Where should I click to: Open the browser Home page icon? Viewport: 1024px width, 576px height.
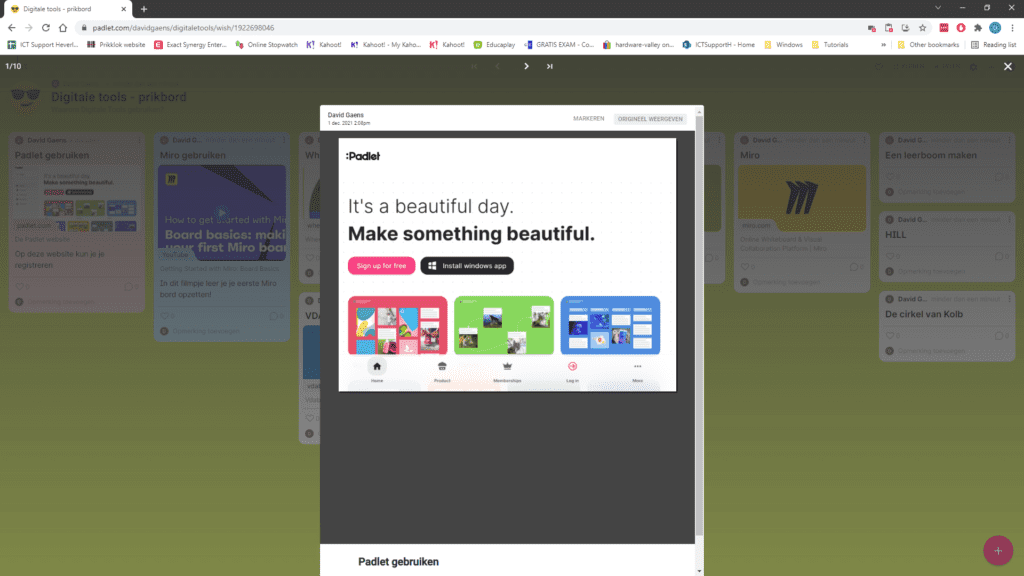(63, 27)
